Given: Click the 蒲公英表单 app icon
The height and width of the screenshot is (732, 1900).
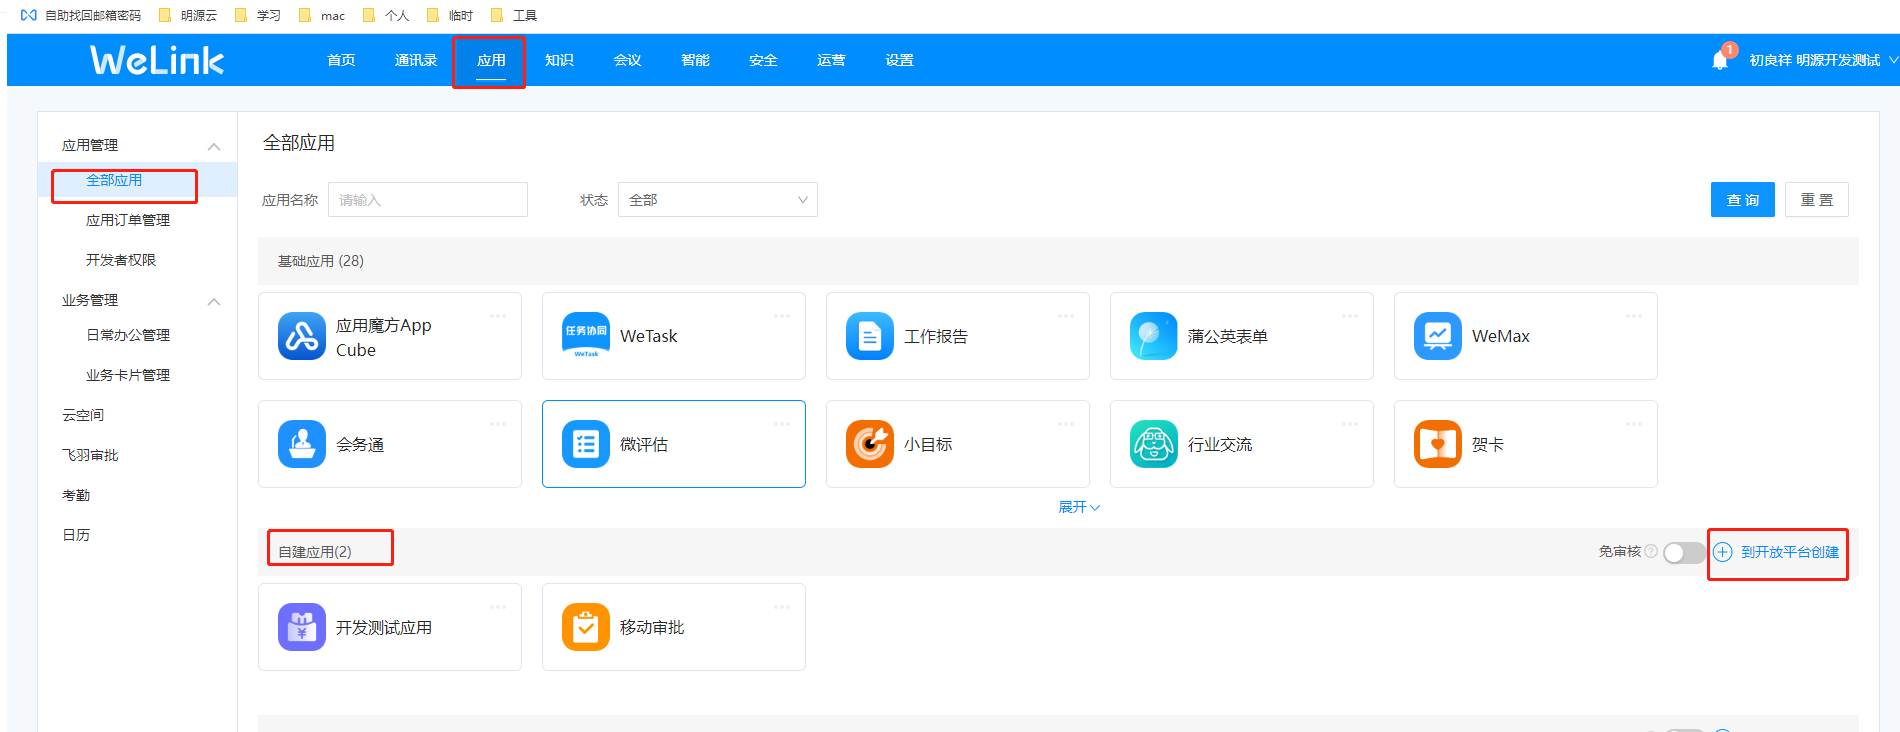Looking at the screenshot, I should [x=1154, y=336].
